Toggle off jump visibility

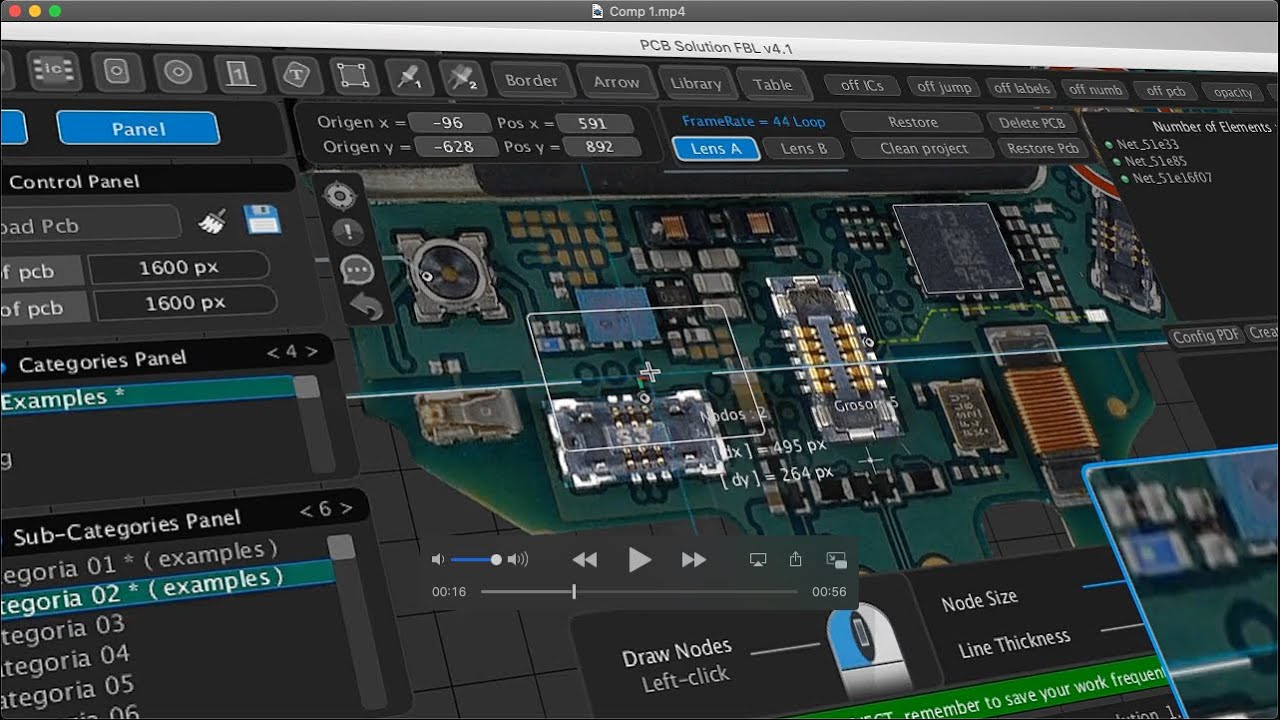click(944, 87)
